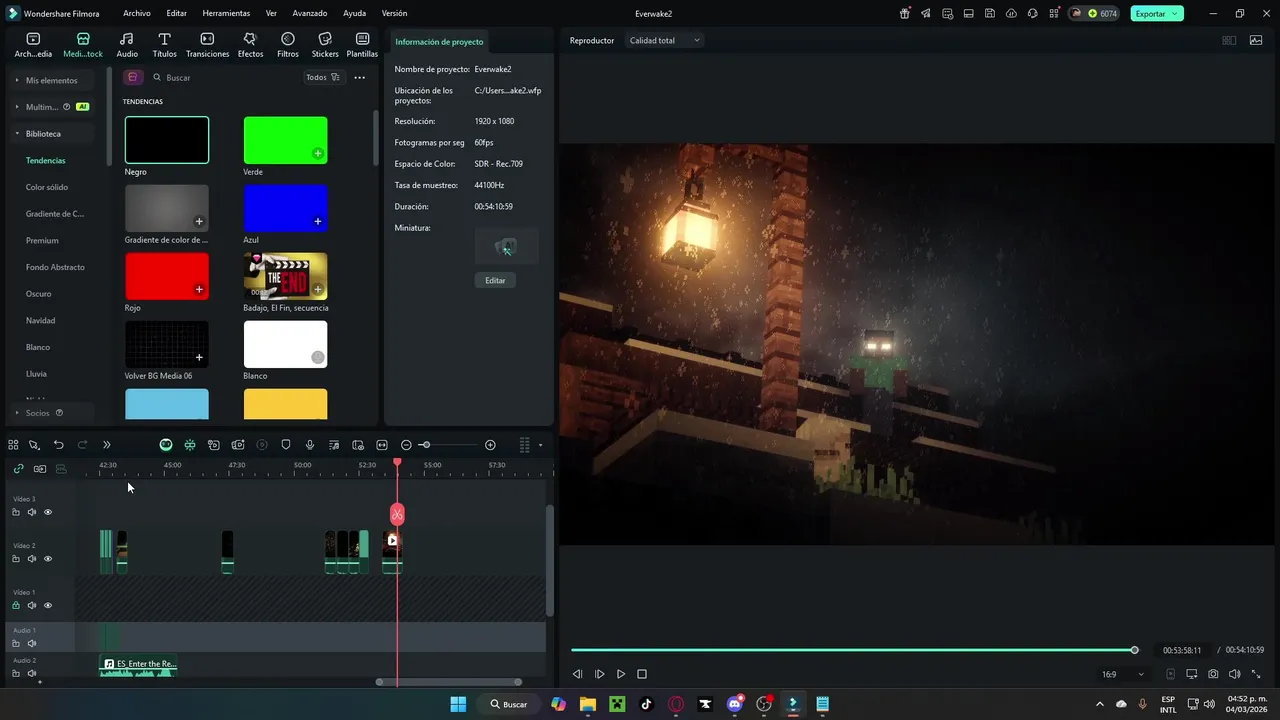The image size is (1280, 720).
Task: Open Discord from the taskbar
Action: (x=735, y=704)
